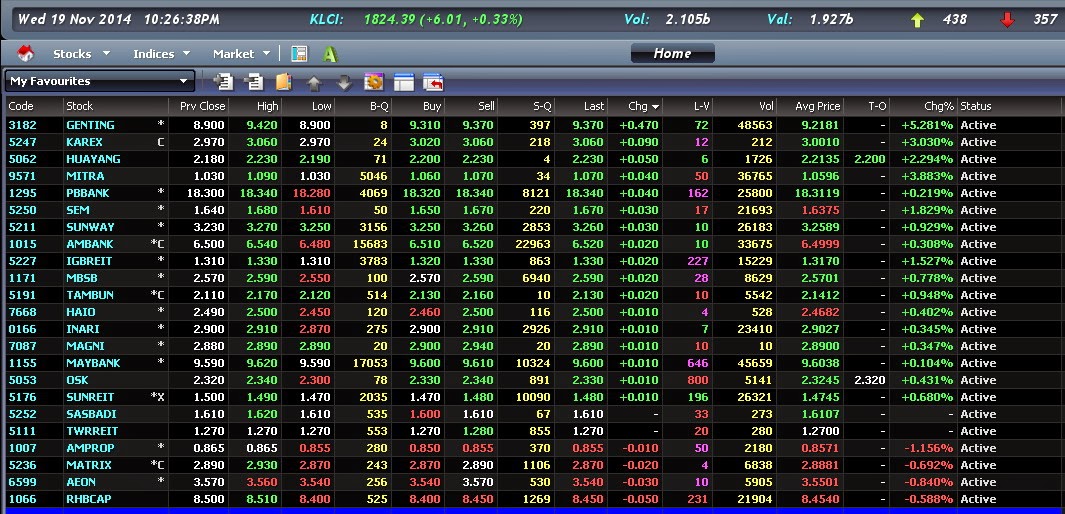Click the Status column header
Viewport: 1065px width, 514px height.
tap(1008, 106)
